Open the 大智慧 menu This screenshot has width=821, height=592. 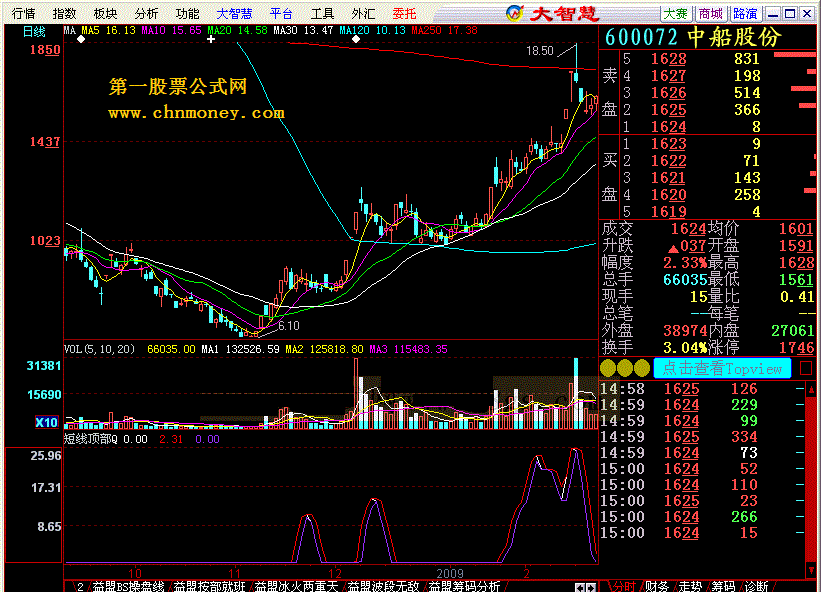click(234, 14)
